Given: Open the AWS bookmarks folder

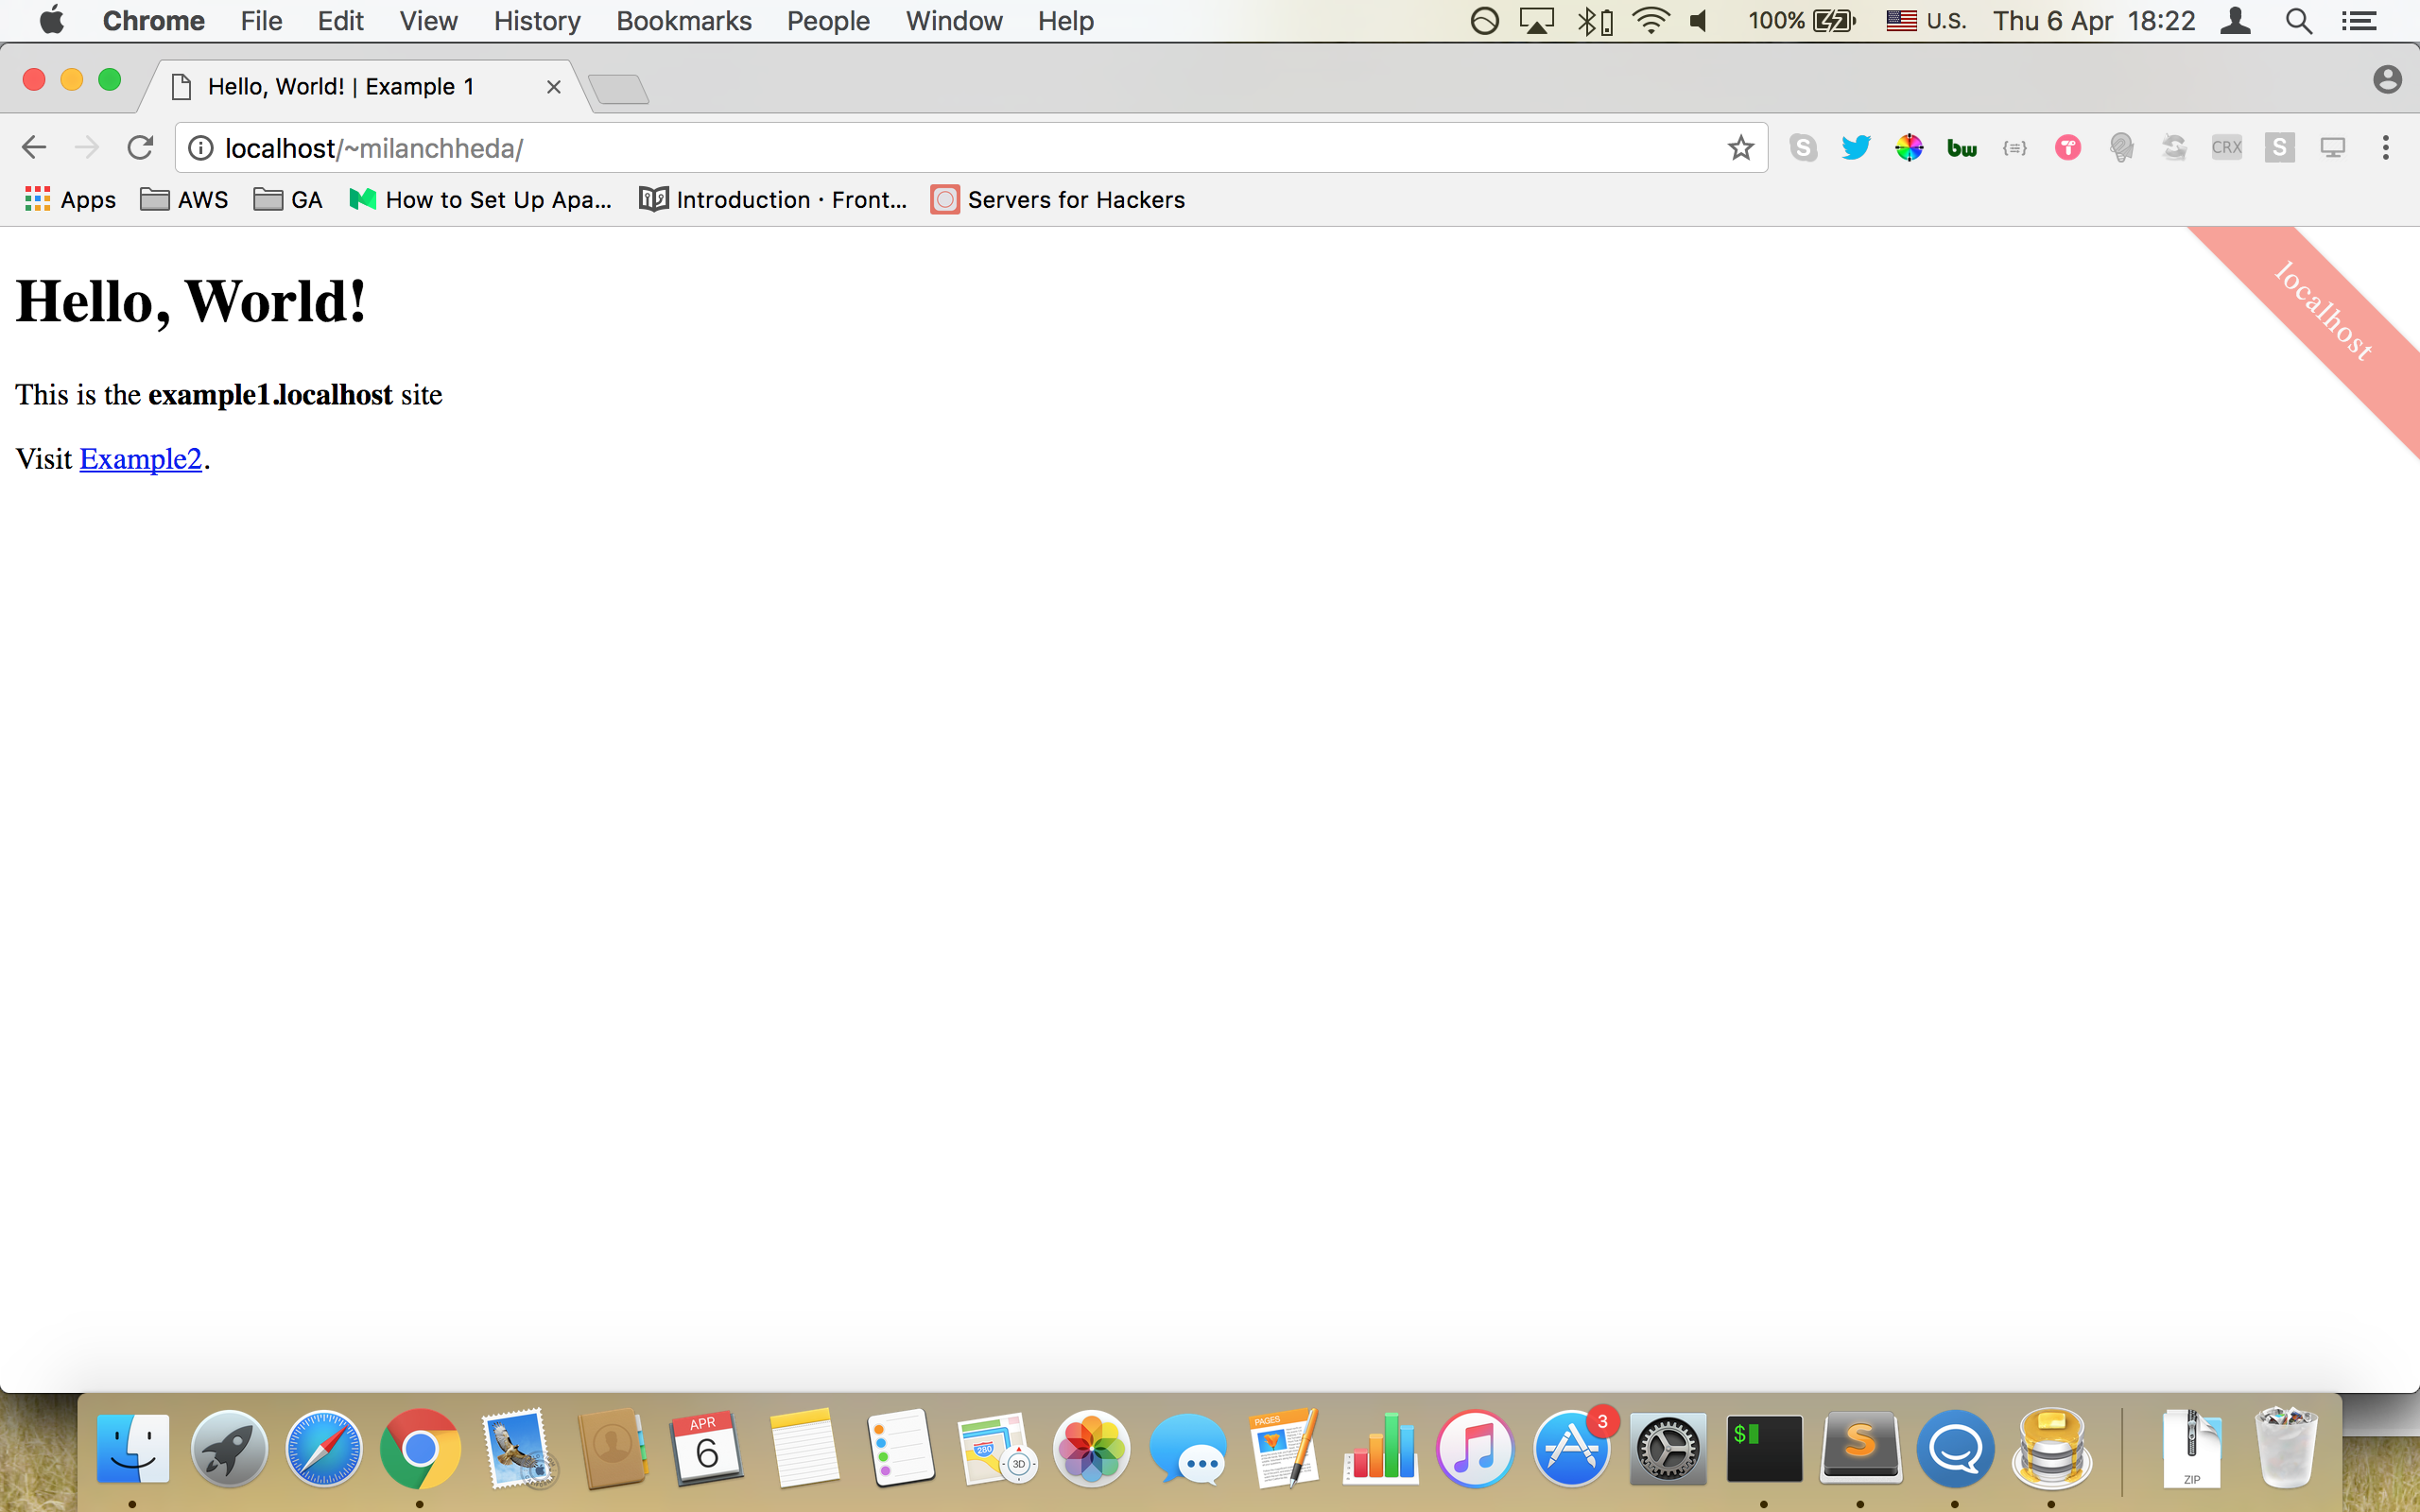Looking at the screenshot, I should pyautogui.click(x=184, y=199).
